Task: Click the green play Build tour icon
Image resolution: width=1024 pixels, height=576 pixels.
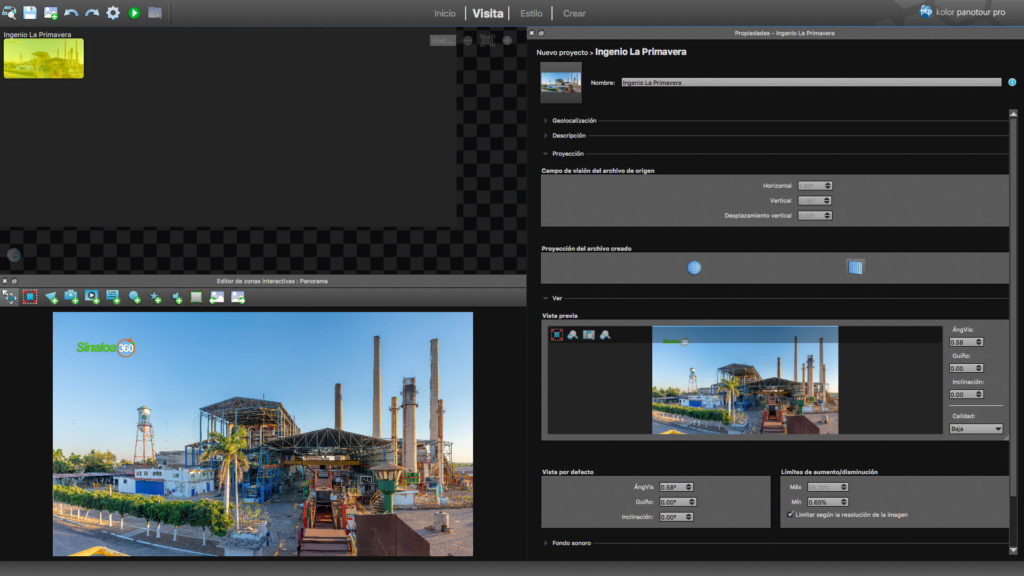Action: click(x=134, y=13)
